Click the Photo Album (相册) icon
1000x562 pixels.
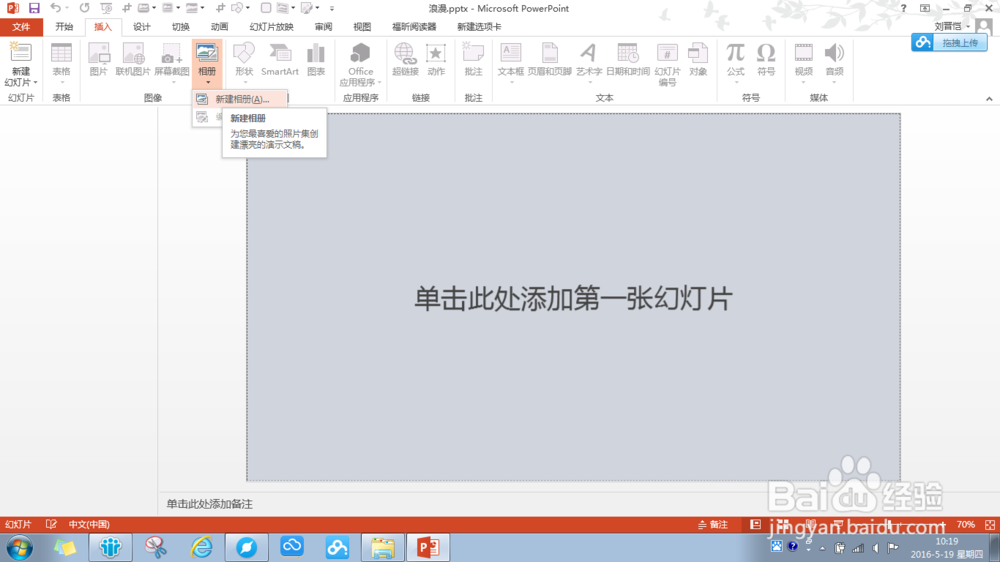coord(207,54)
